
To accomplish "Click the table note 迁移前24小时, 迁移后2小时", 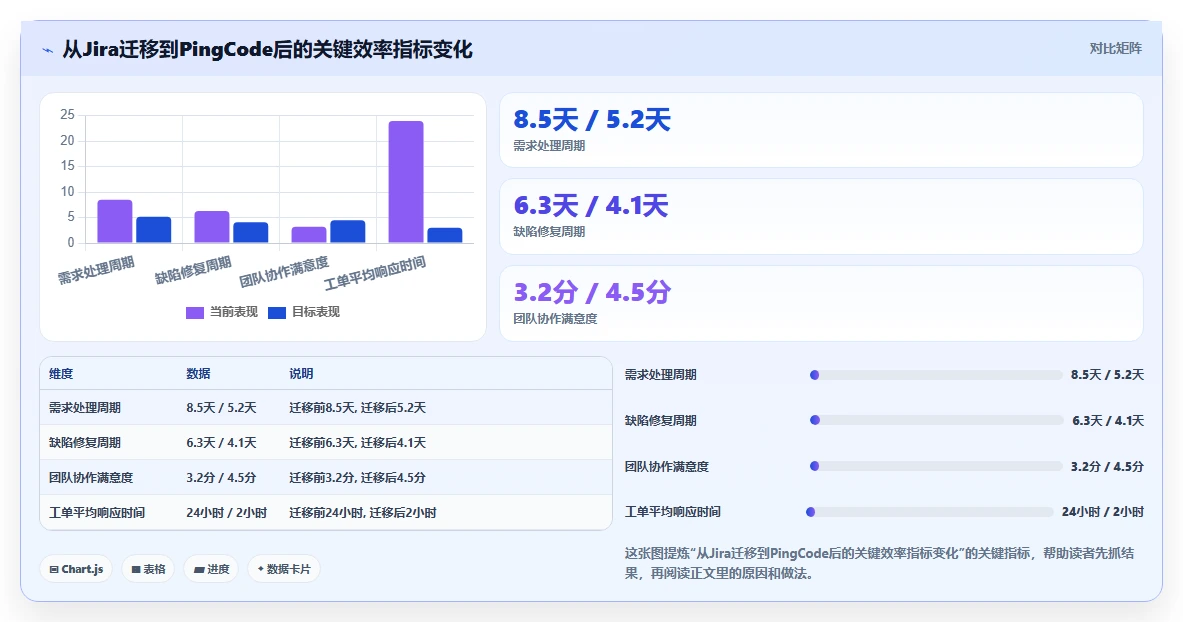I will 363,513.
